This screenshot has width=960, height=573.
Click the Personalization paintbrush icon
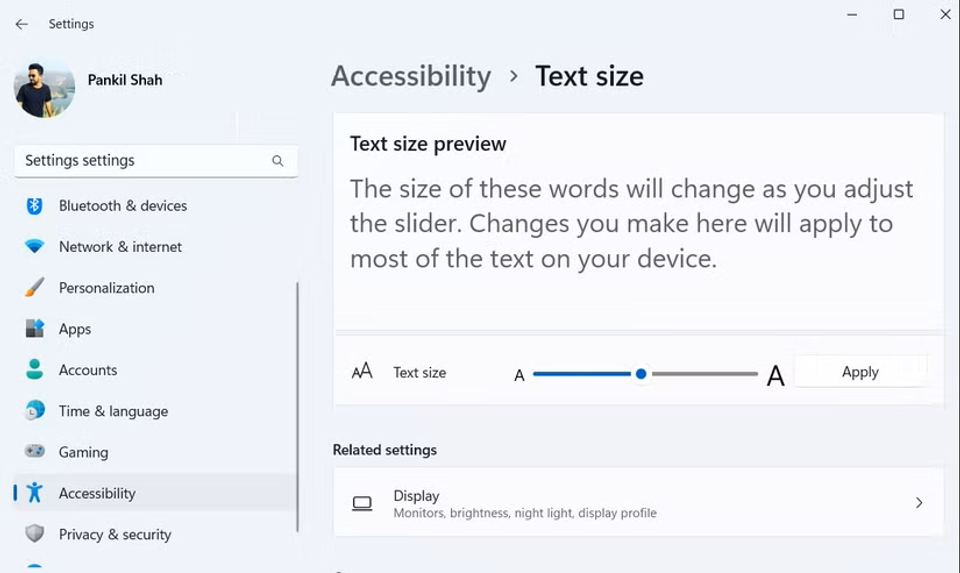tap(34, 288)
